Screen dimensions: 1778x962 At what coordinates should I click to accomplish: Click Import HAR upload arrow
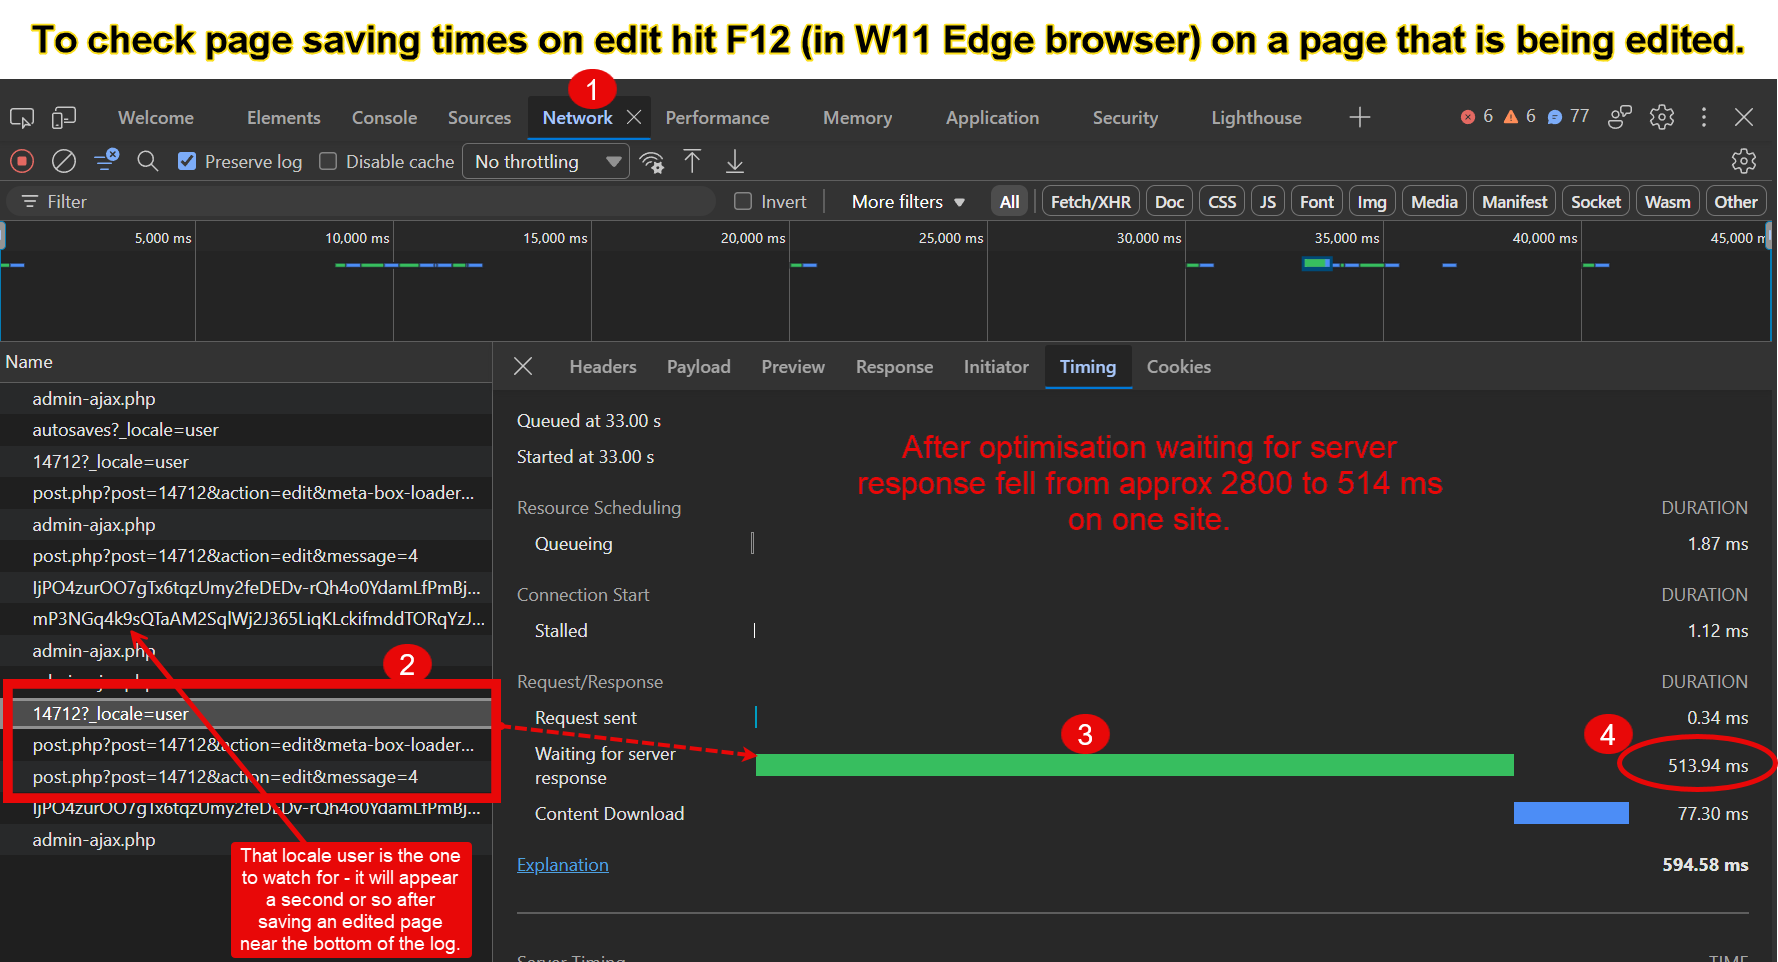point(692,161)
